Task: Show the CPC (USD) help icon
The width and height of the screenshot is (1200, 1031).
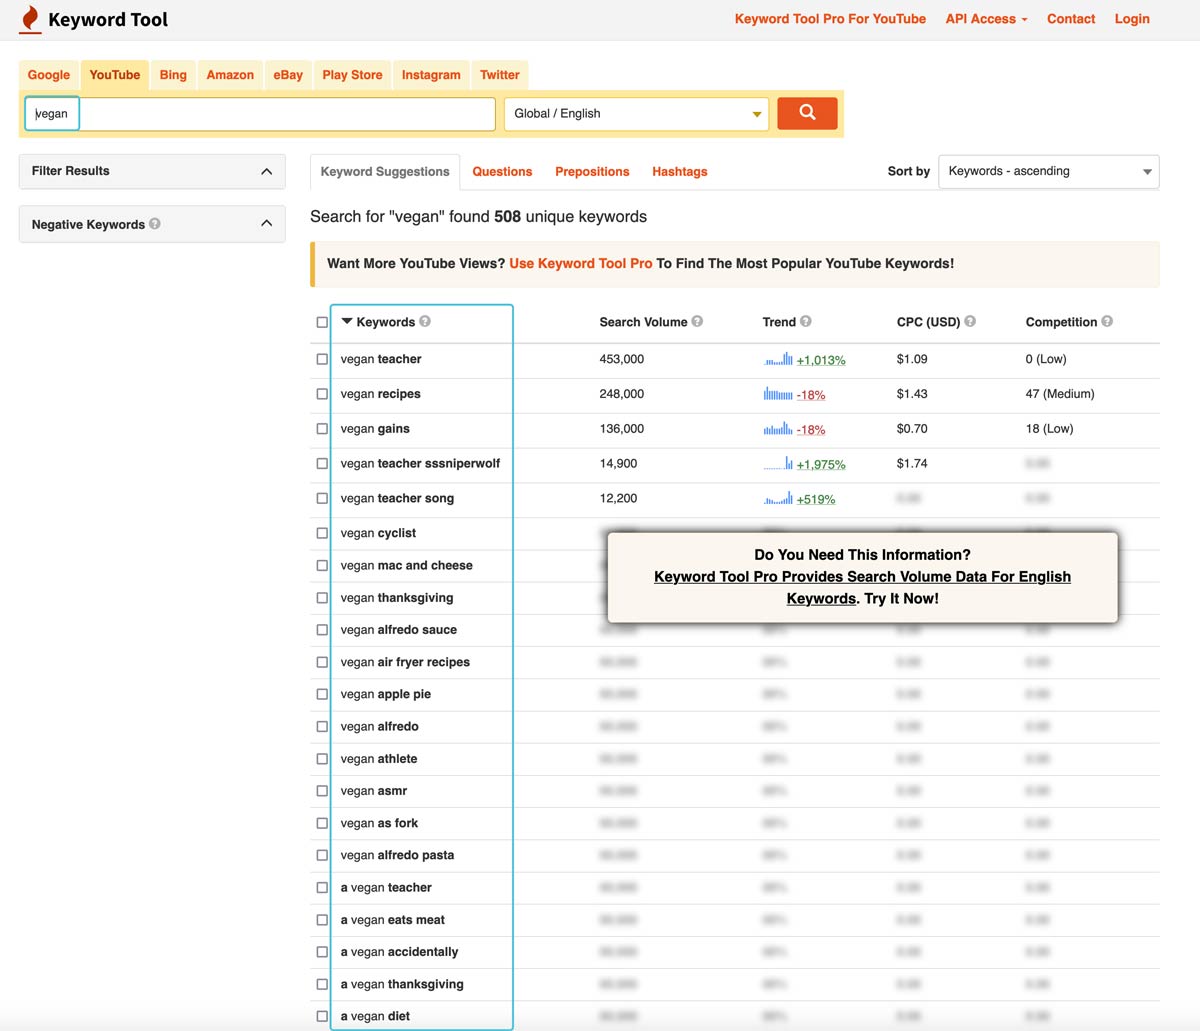Action: (970, 321)
